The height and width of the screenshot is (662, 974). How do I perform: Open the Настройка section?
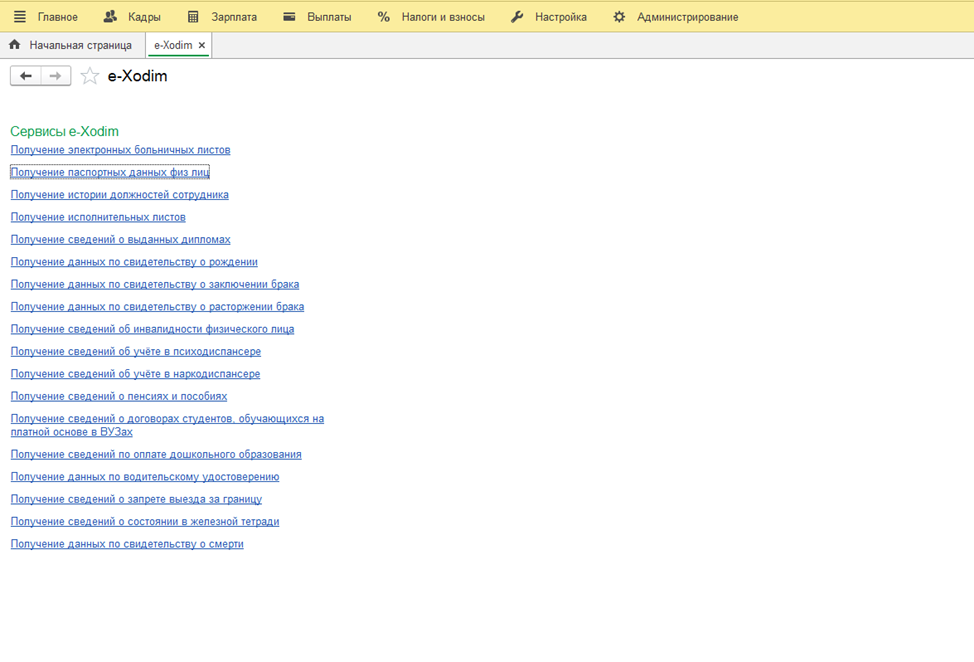pos(549,17)
